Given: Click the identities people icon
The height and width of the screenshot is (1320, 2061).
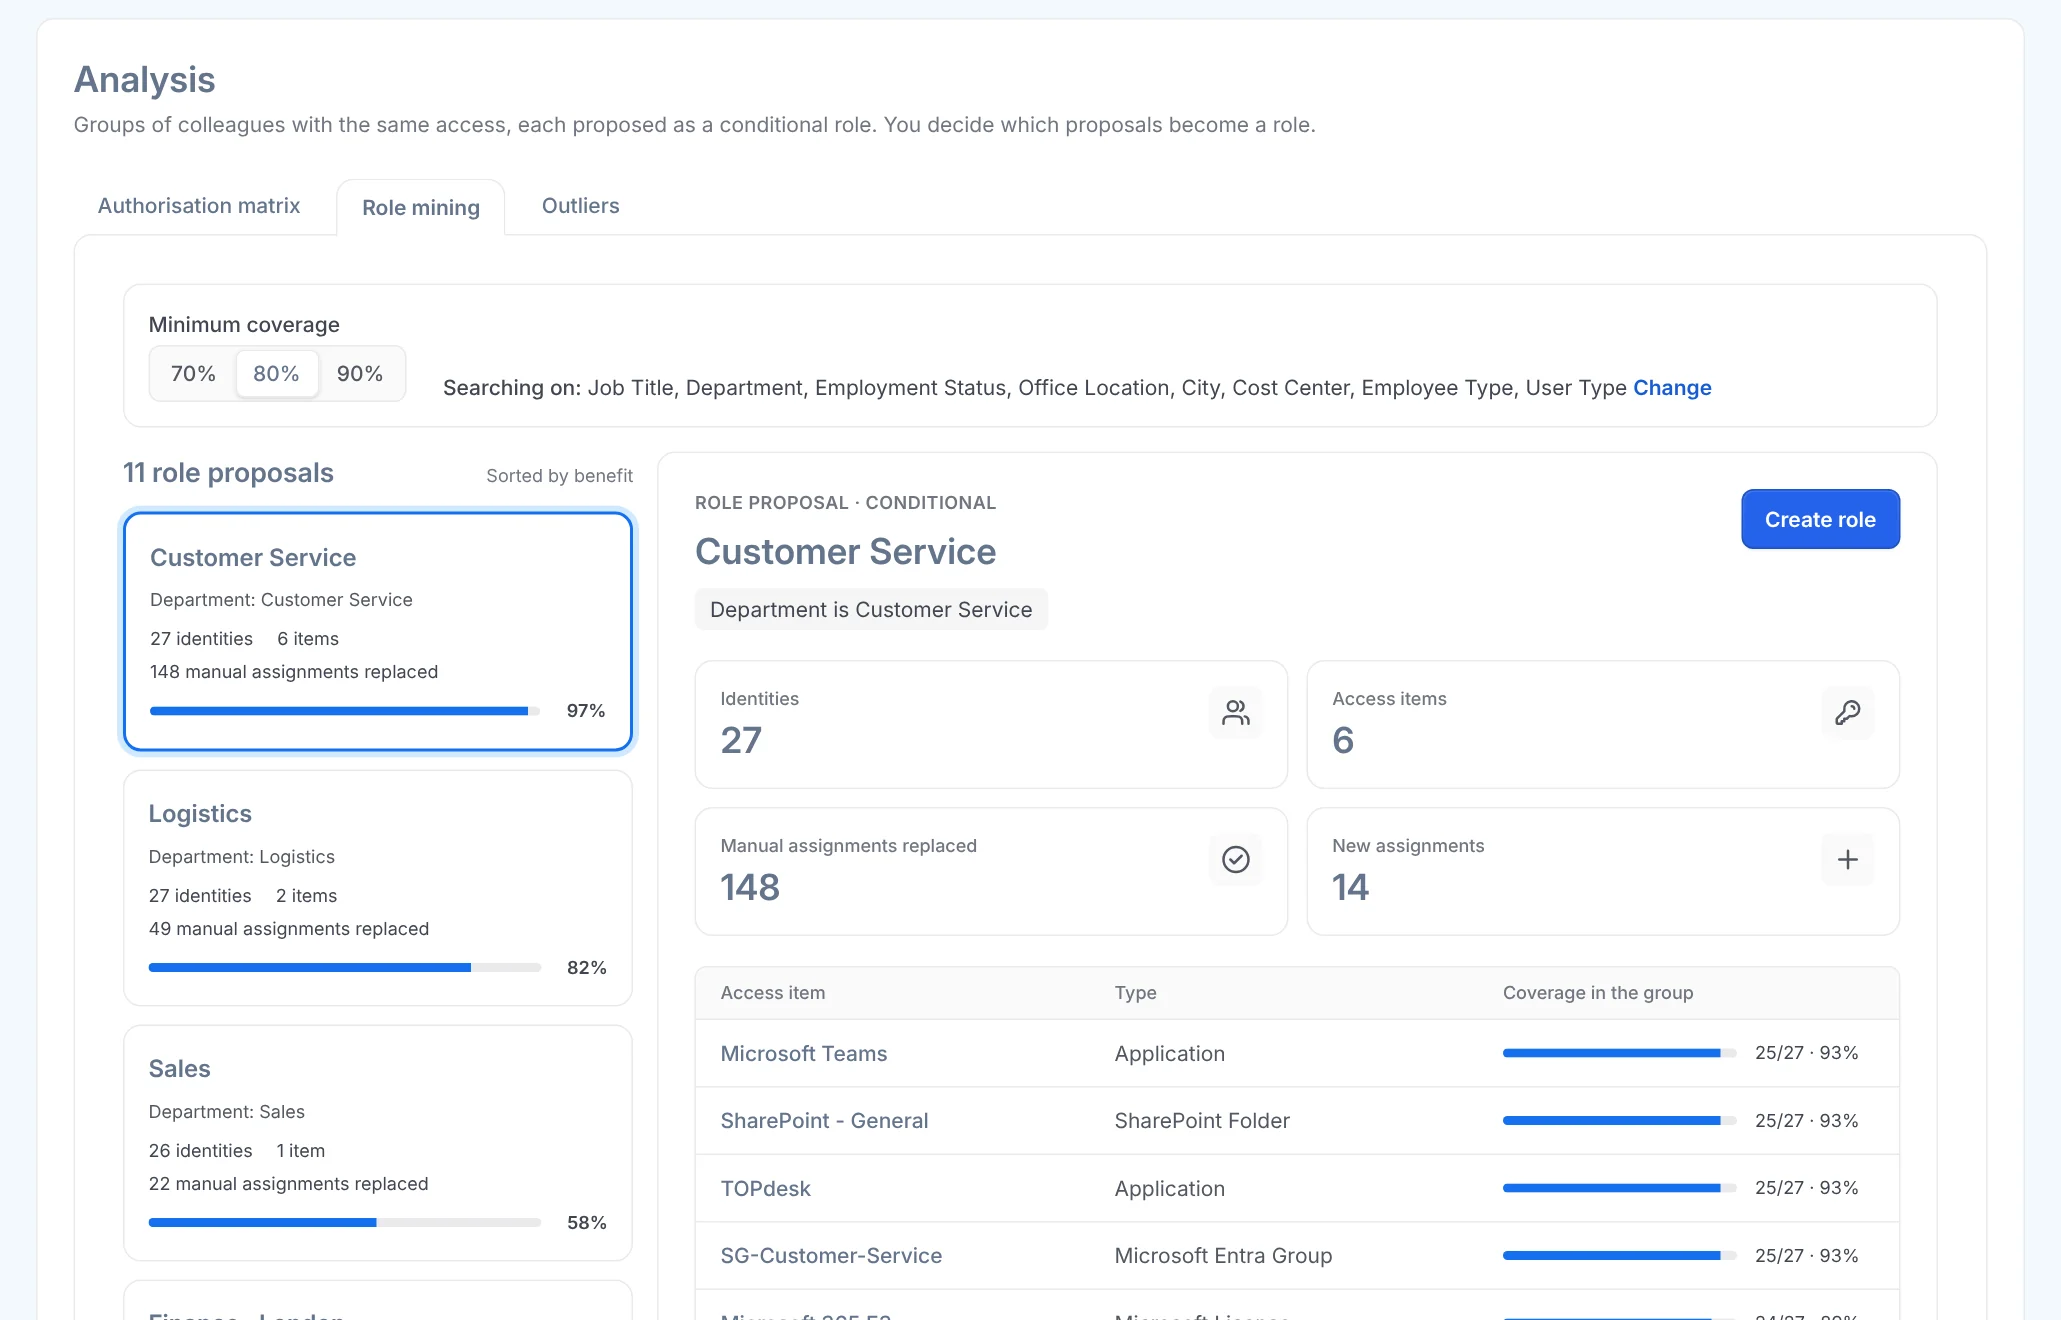Looking at the screenshot, I should 1236,712.
